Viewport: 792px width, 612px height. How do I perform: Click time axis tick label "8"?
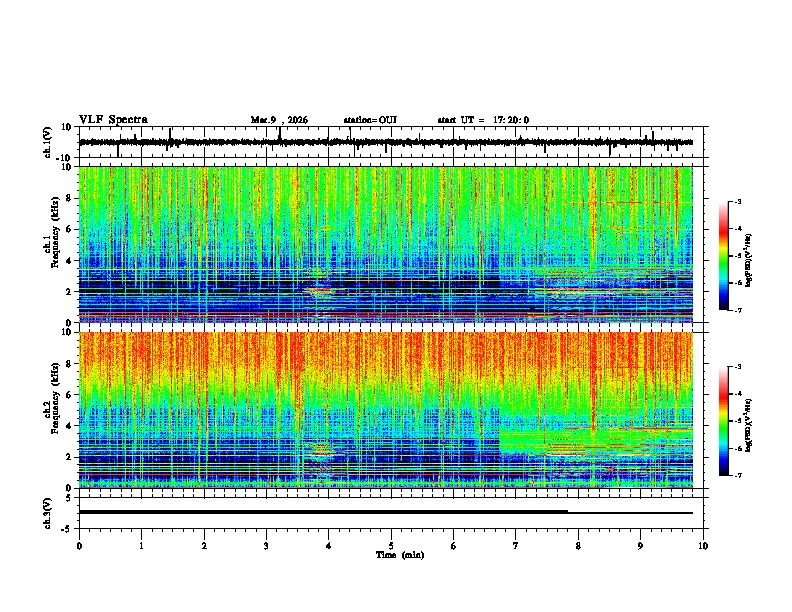coord(578,546)
